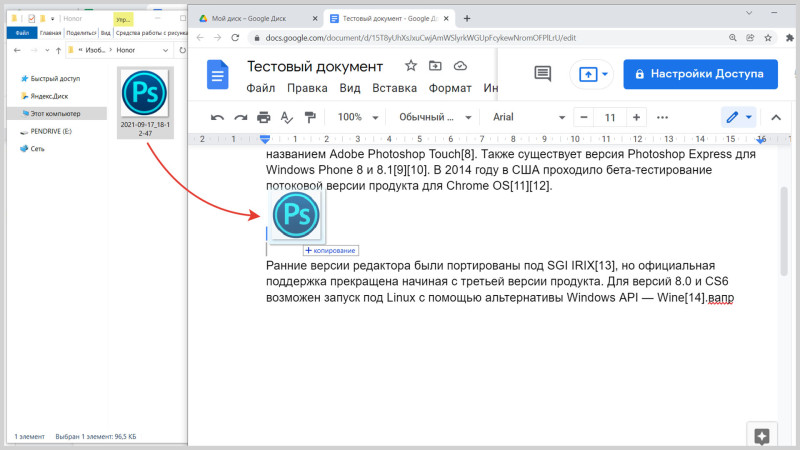Click the Explore button at bottom right

[x=762, y=436]
